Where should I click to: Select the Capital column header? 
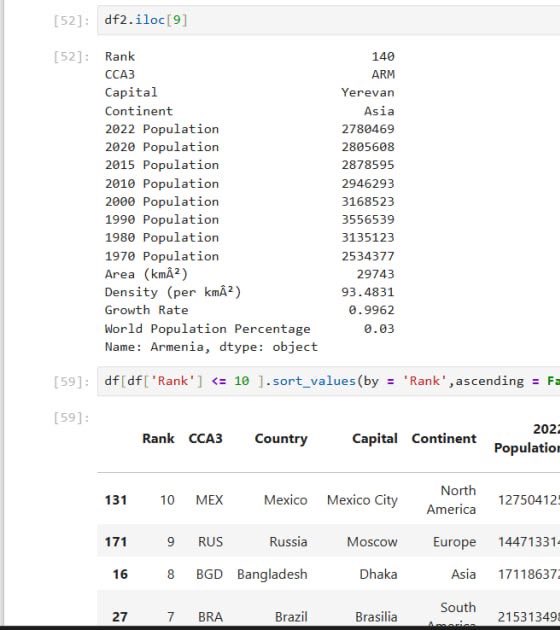(x=375, y=439)
